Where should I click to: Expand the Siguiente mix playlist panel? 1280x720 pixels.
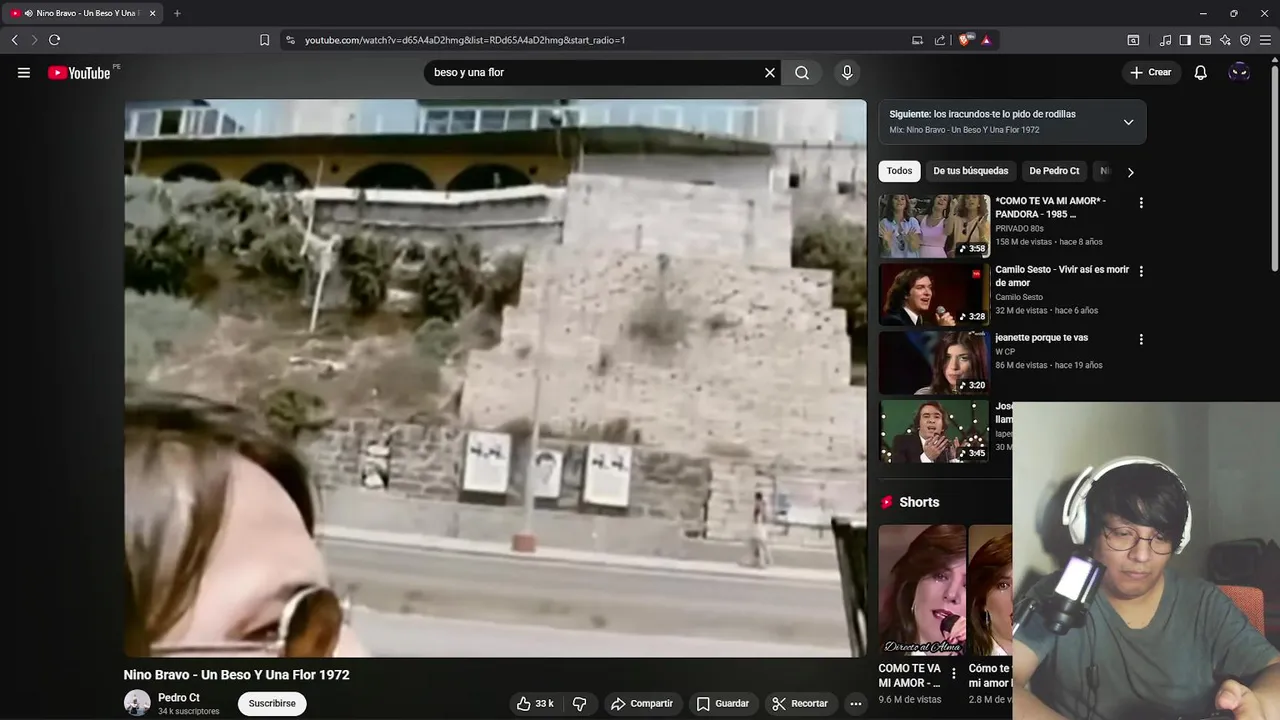pyautogui.click(x=1128, y=122)
